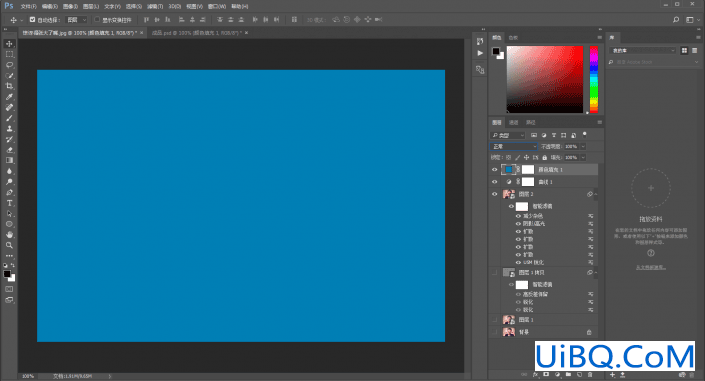Select the Clone Stamp tool
The image size is (705, 381).
click(x=9, y=129)
